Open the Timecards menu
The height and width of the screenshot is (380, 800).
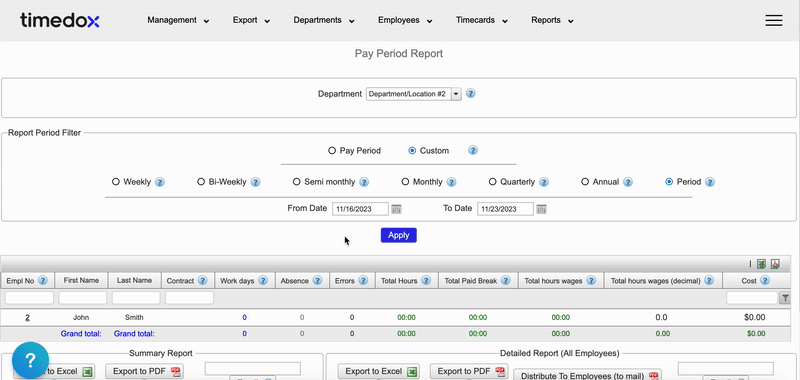pos(482,20)
